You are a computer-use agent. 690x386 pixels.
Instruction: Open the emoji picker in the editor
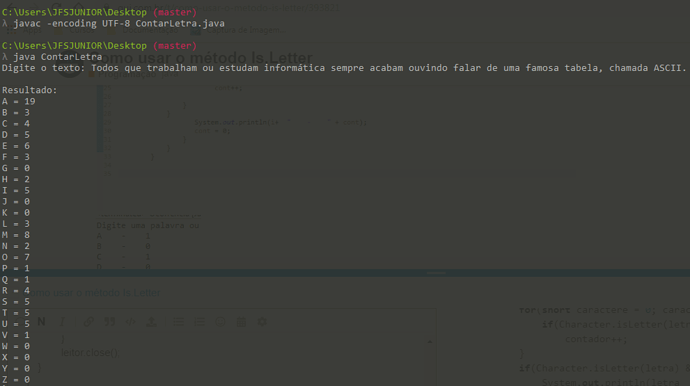(220, 322)
